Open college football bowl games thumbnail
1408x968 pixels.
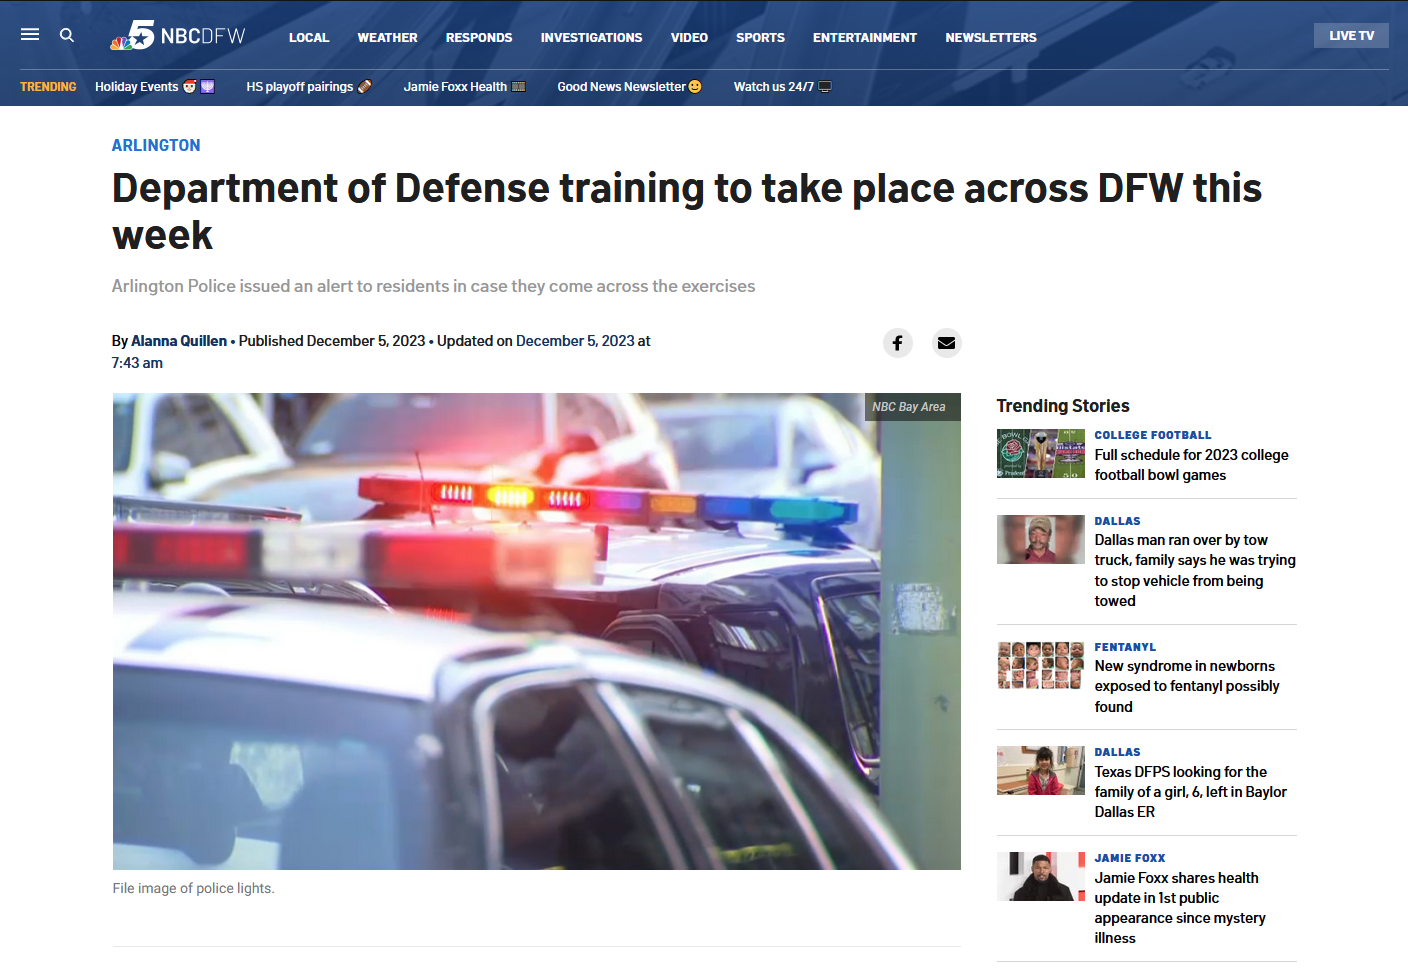click(1041, 453)
